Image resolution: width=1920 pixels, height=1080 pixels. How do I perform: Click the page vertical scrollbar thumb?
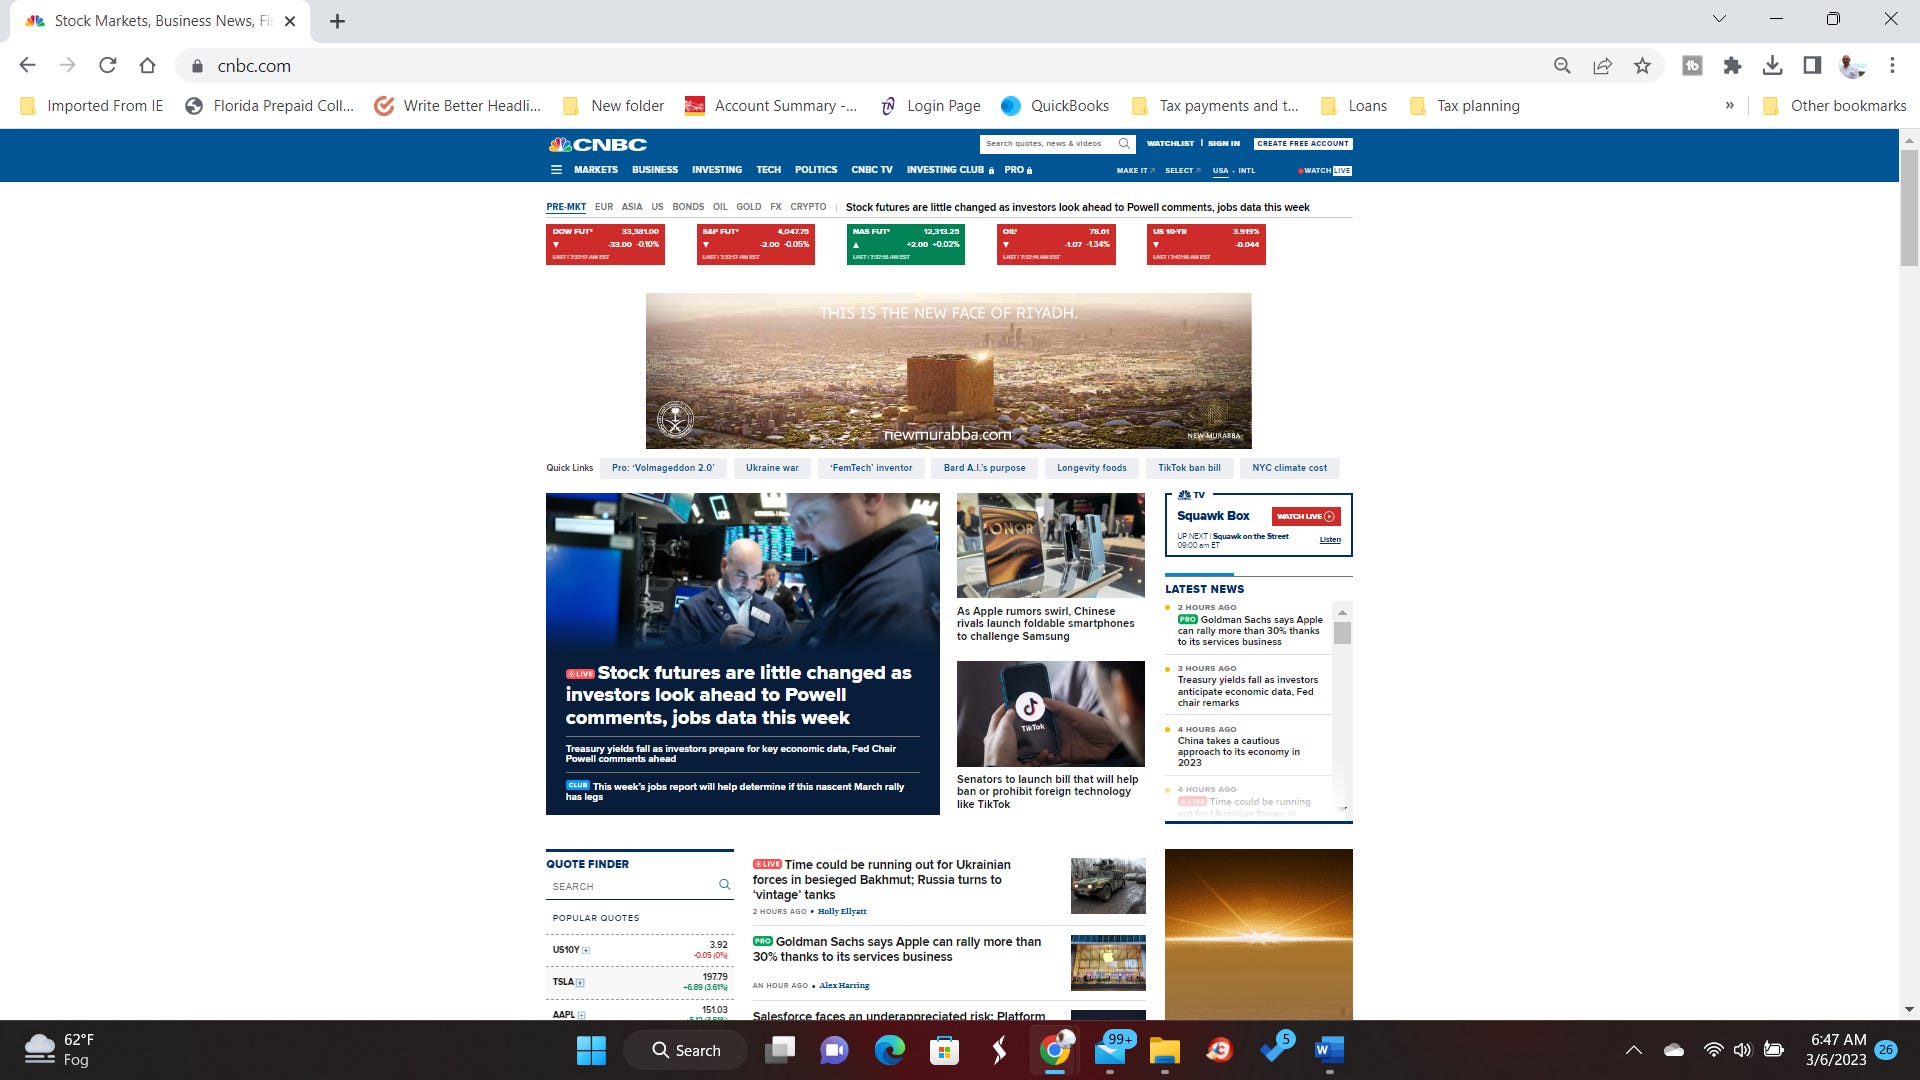pyautogui.click(x=1909, y=207)
